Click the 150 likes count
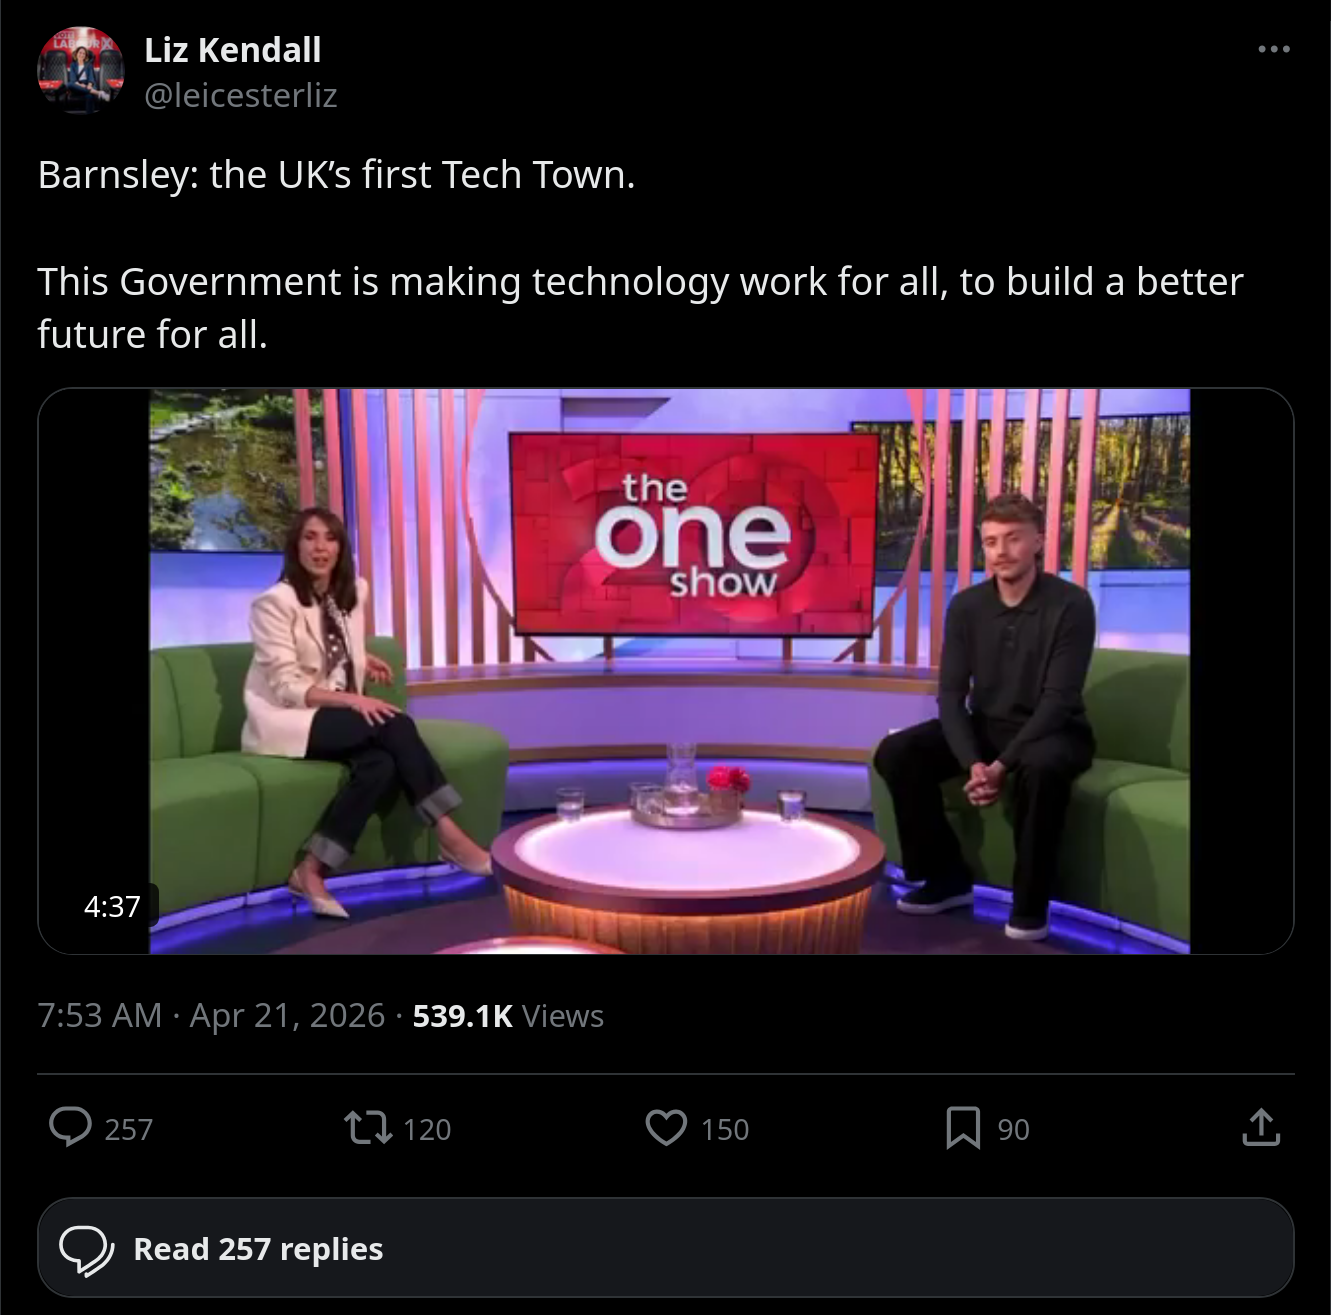Viewport: 1331px width, 1315px height. click(x=725, y=1129)
